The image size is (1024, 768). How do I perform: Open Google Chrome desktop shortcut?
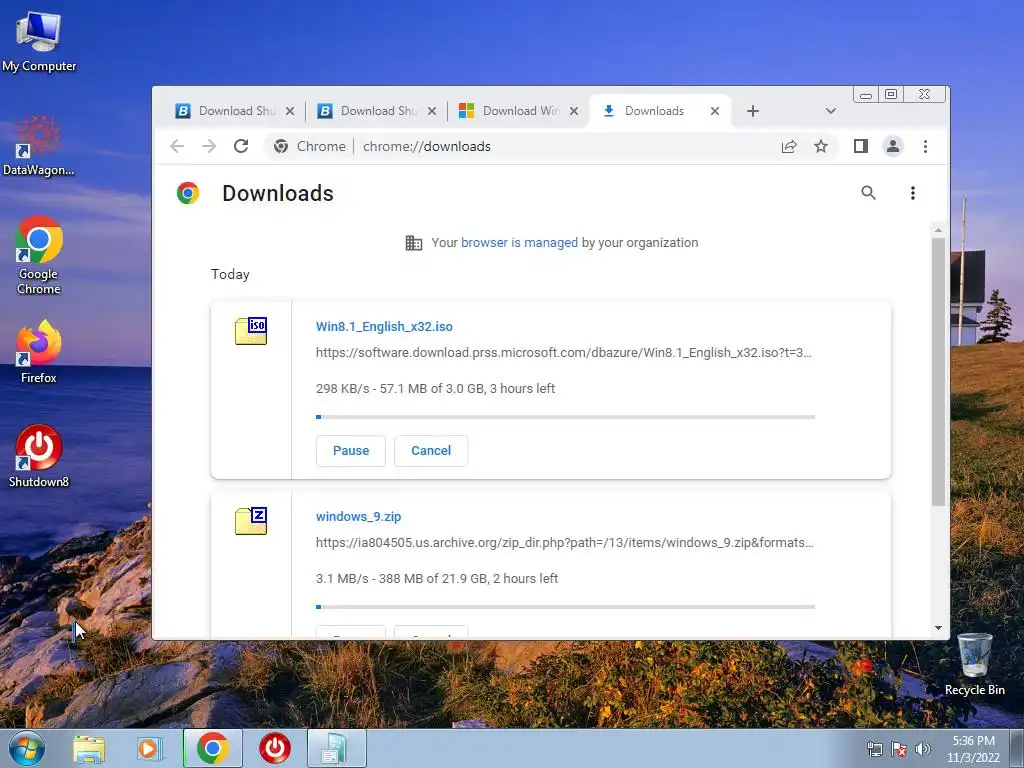(x=39, y=255)
